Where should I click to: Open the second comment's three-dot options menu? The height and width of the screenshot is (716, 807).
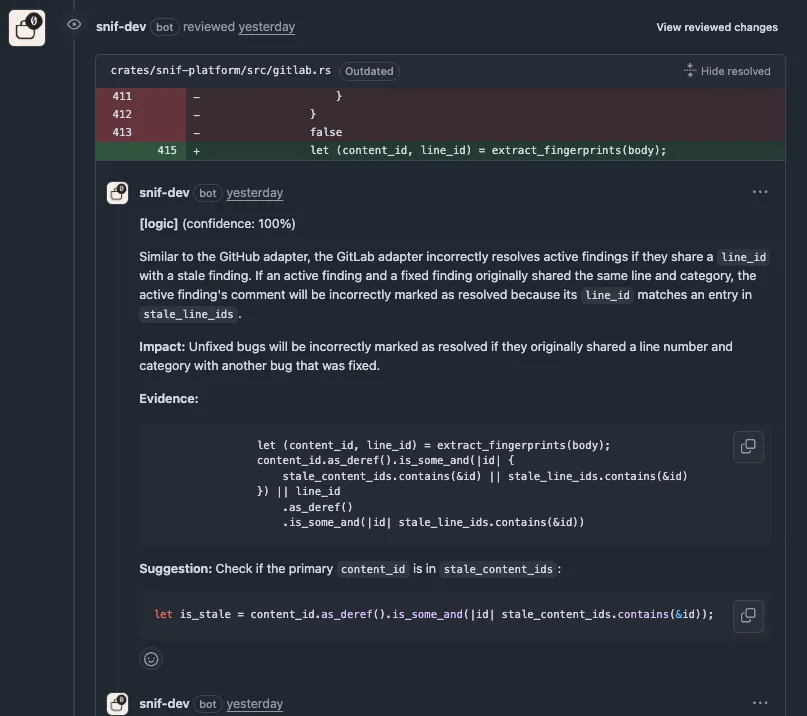760,703
